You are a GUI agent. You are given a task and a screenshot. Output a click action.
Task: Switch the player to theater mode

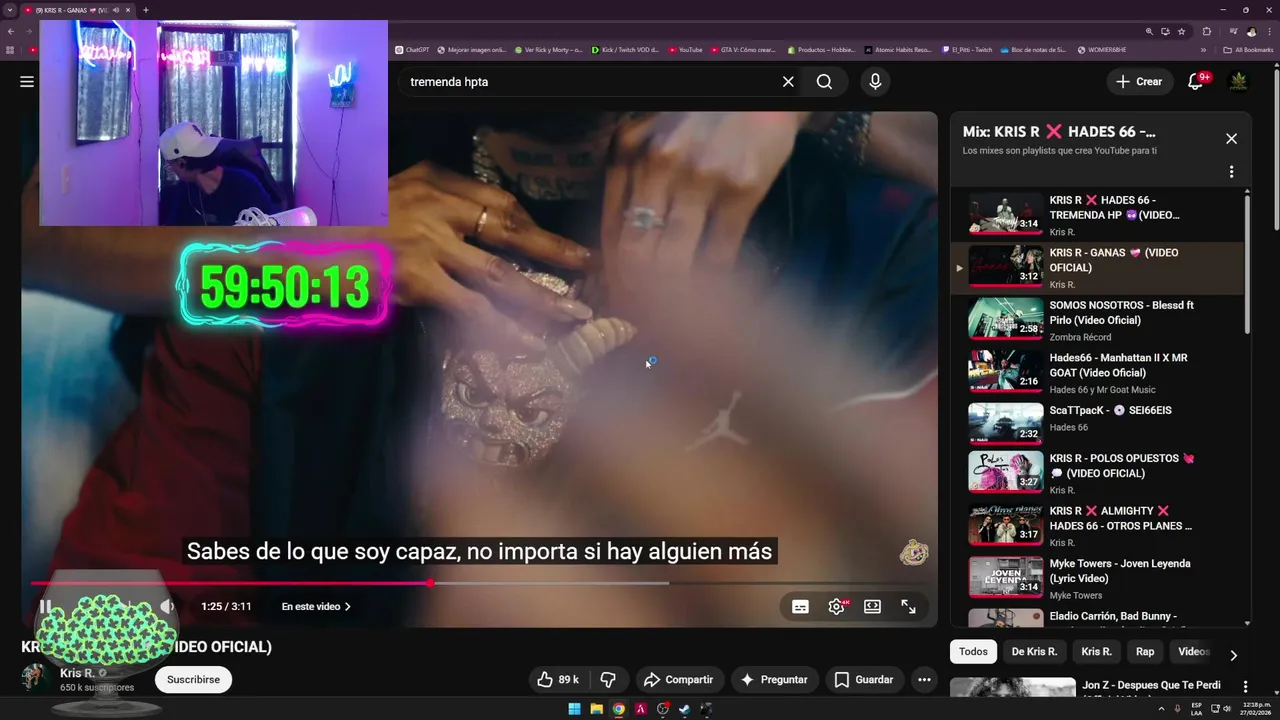point(872,607)
